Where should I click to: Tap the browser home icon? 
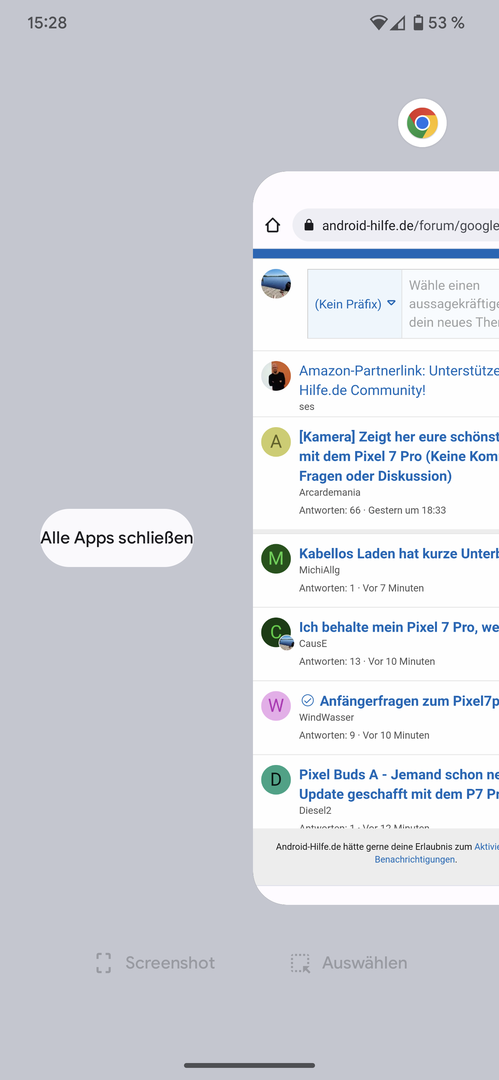(273, 225)
